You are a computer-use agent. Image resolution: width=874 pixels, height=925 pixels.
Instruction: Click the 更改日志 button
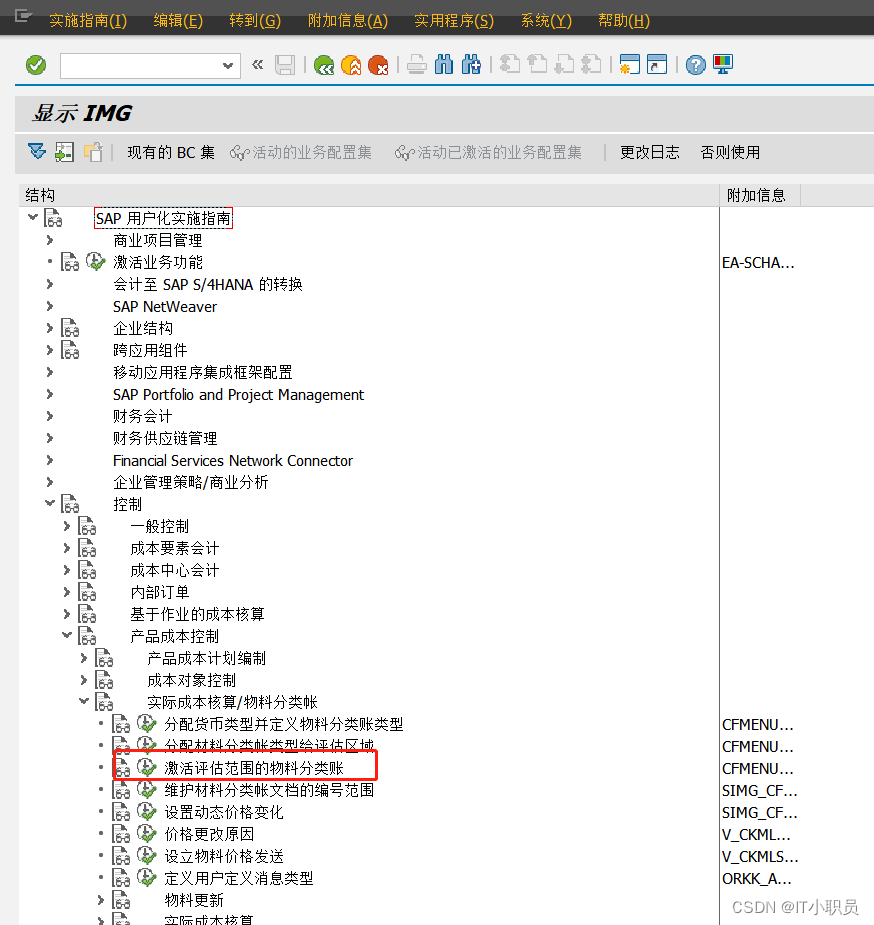650,153
